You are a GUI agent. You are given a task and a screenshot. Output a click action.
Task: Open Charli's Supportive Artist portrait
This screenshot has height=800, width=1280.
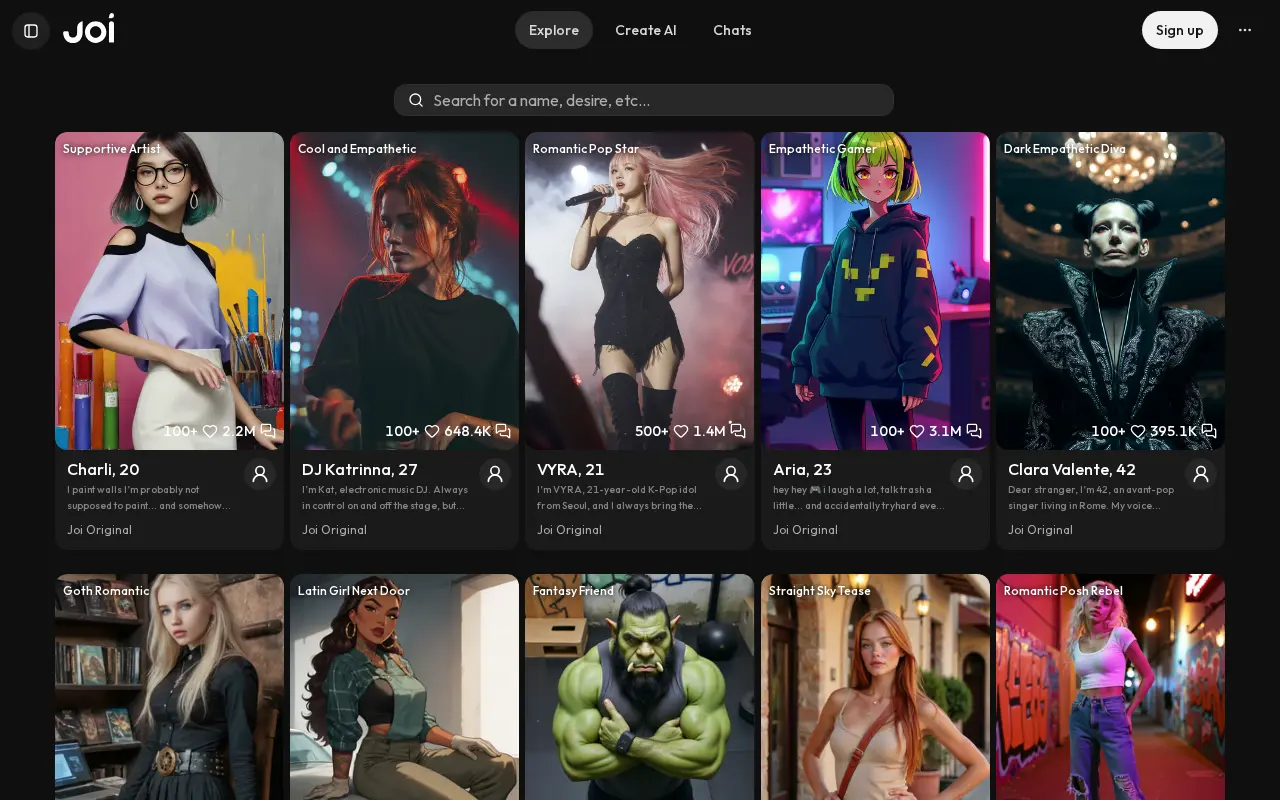click(x=169, y=291)
